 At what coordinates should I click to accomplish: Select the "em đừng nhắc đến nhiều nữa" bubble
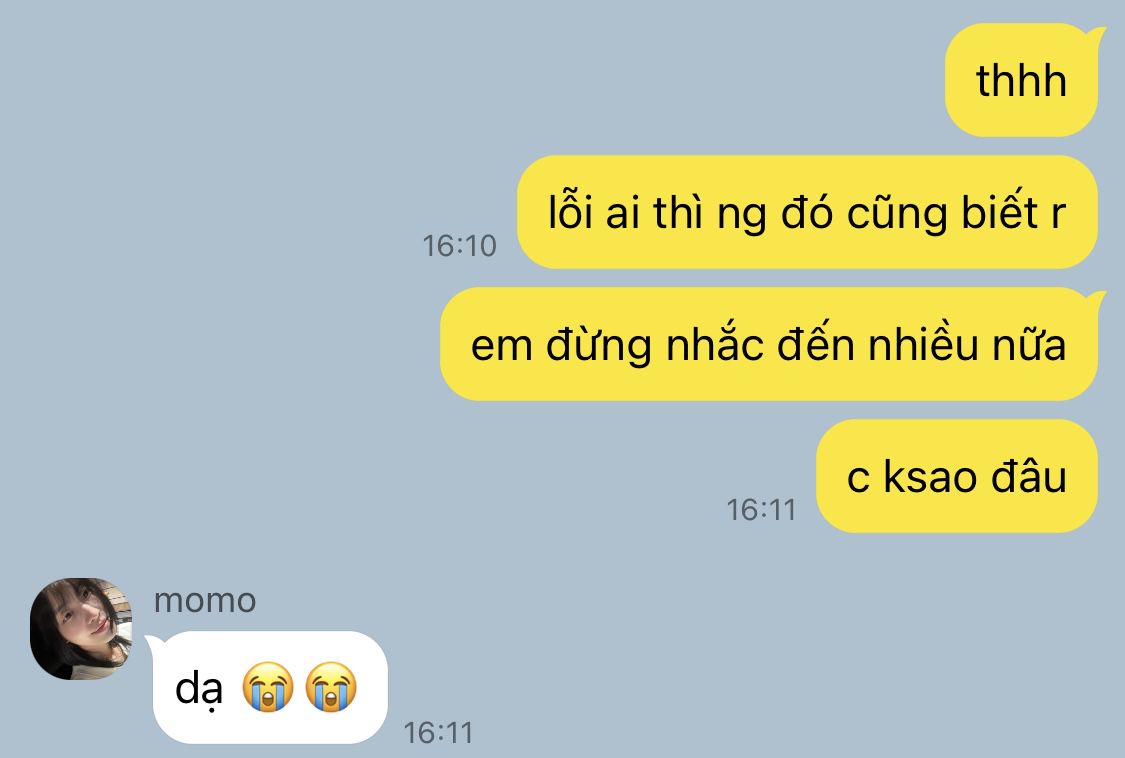[768, 344]
